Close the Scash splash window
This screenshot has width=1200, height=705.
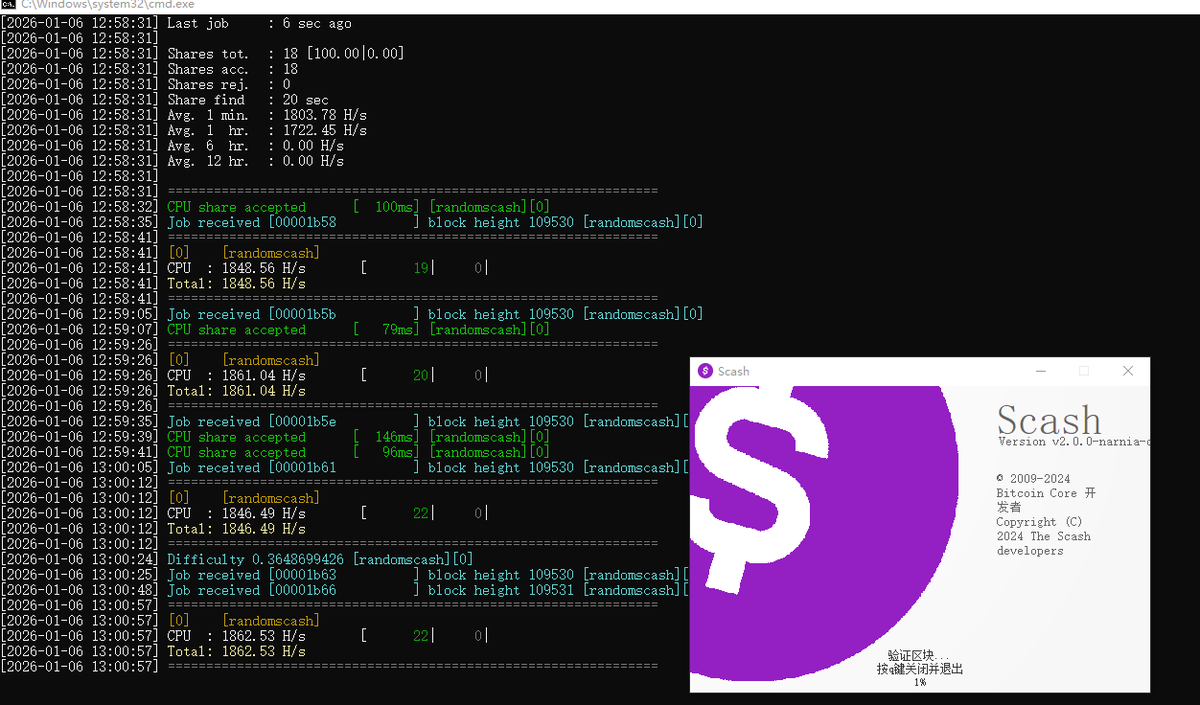pyautogui.click(x=1128, y=371)
